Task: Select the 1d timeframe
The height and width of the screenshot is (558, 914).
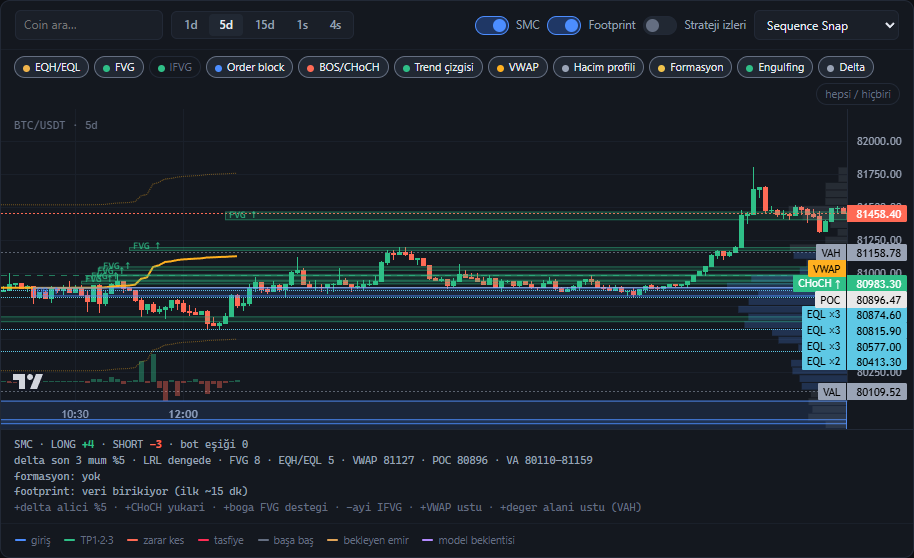Action: point(191,25)
